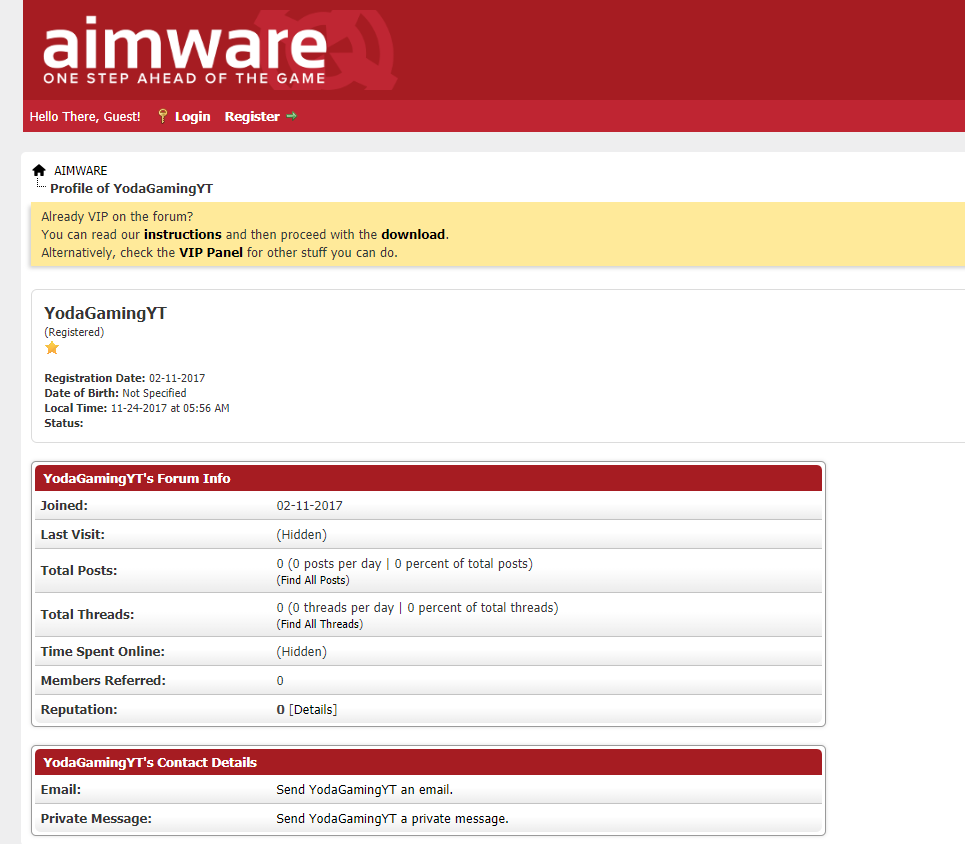Click Find All Posts link
The height and width of the screenshot is (844, 965).
pyautogui.click(x=313, y=580)
